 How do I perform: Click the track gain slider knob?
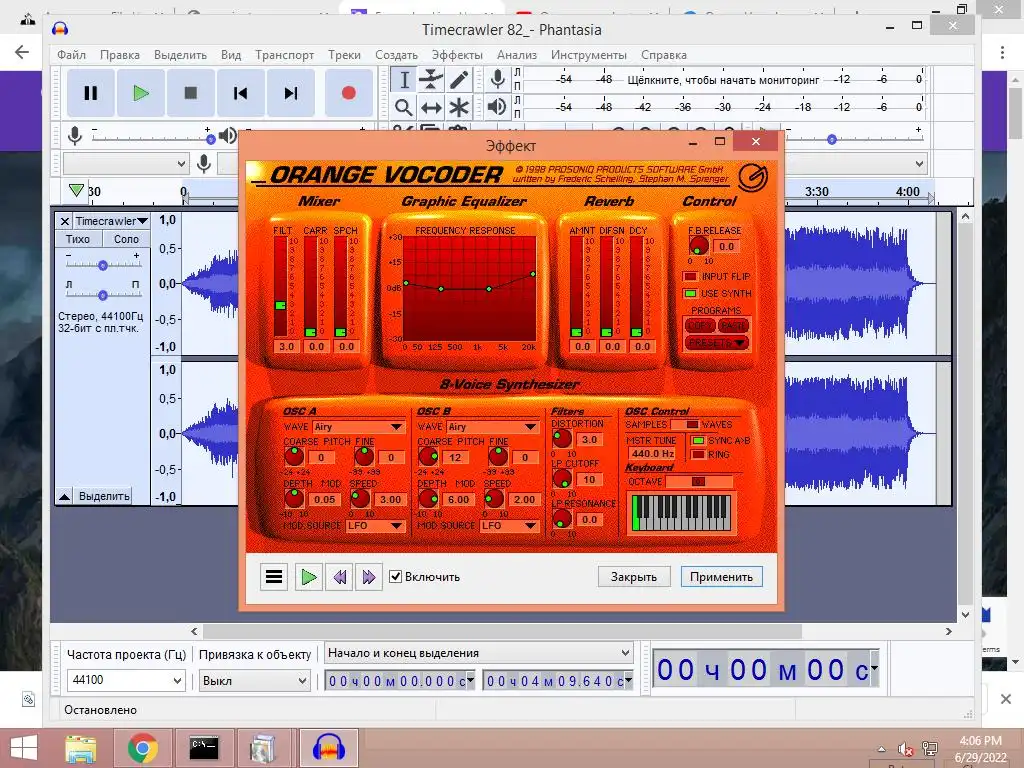click(103, 266)
